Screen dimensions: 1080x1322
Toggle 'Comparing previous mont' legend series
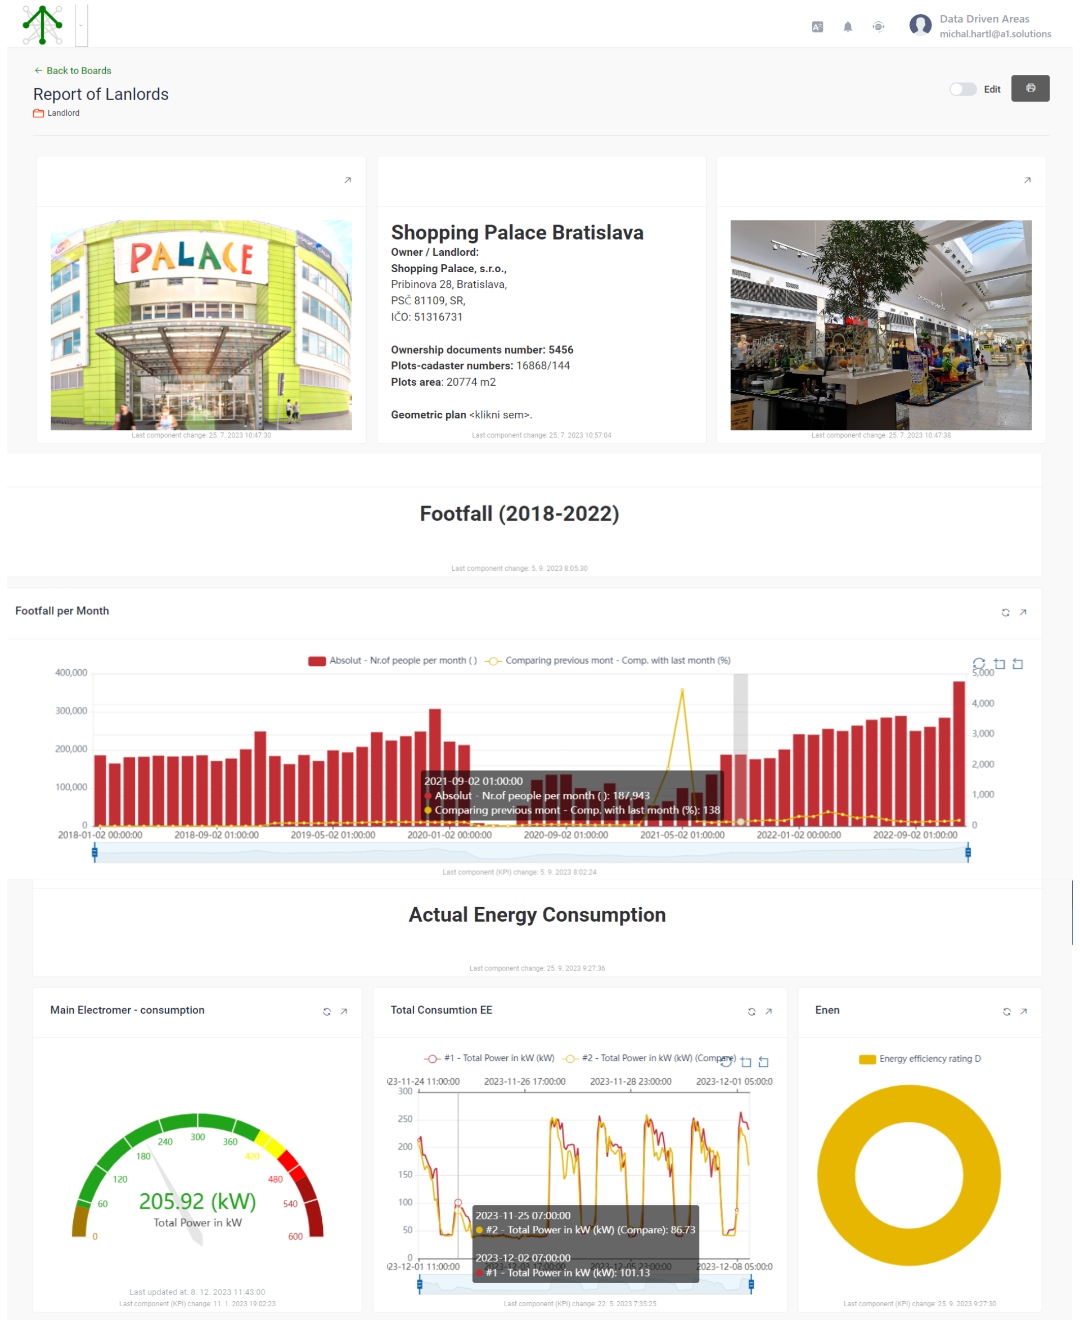point(608,661)
